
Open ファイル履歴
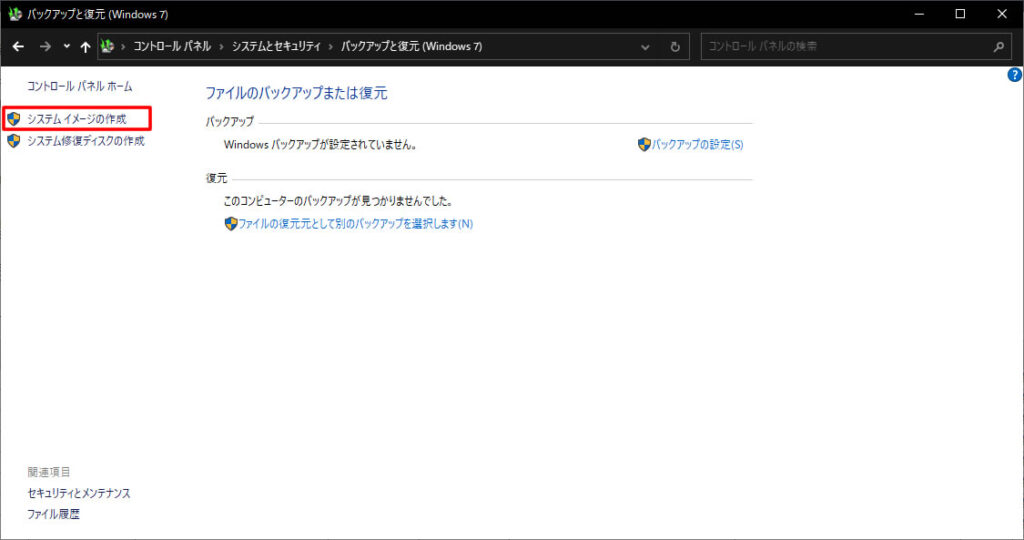coord(54,514)
